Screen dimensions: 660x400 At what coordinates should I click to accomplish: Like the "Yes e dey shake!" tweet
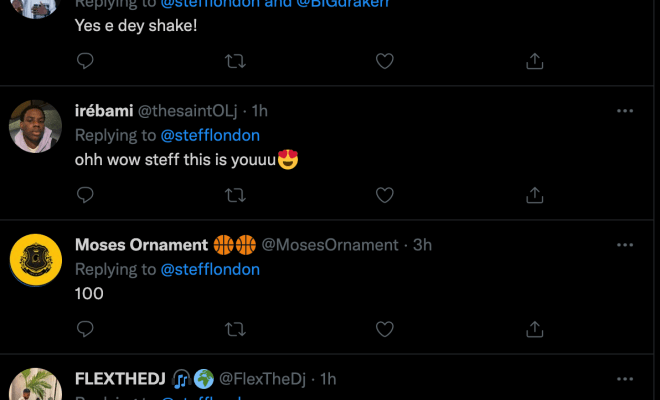tap(384, 61)
